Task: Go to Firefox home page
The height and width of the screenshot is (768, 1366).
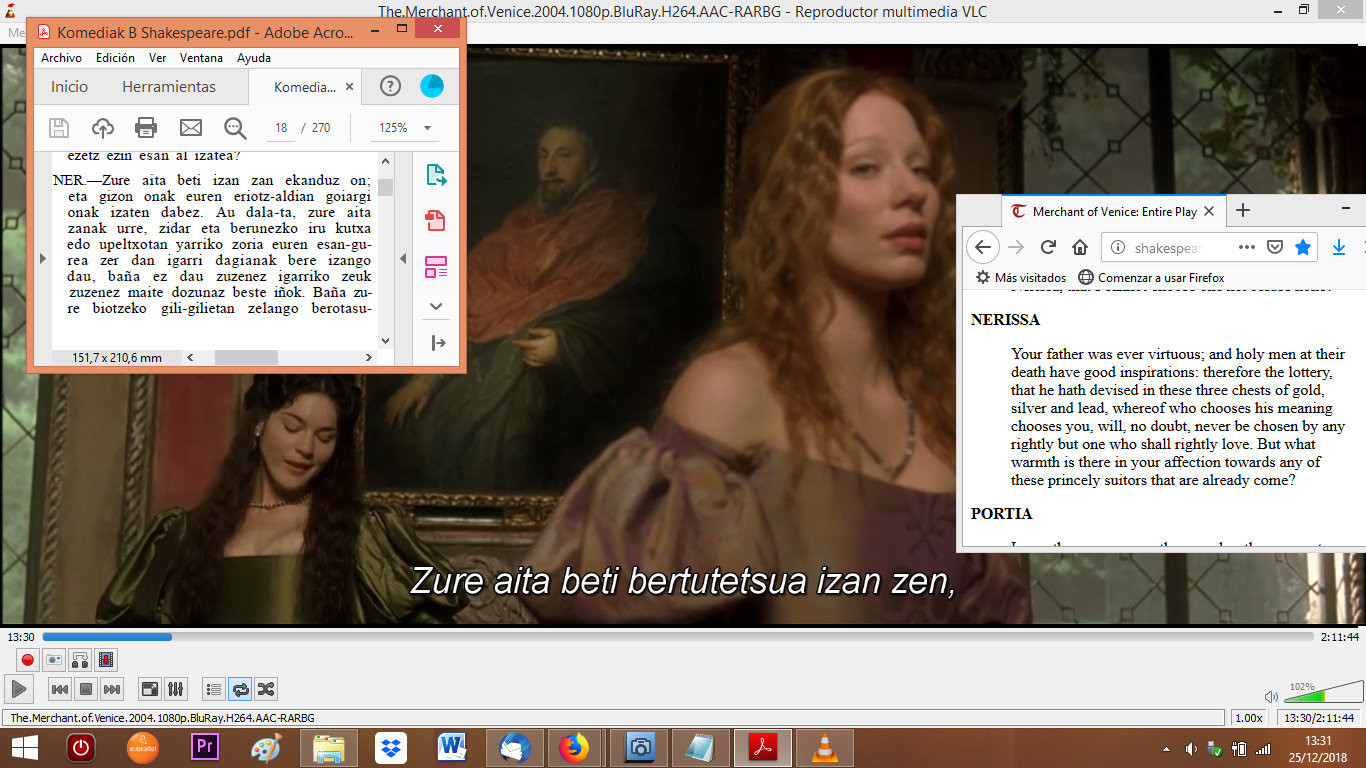Action: 1080,247
